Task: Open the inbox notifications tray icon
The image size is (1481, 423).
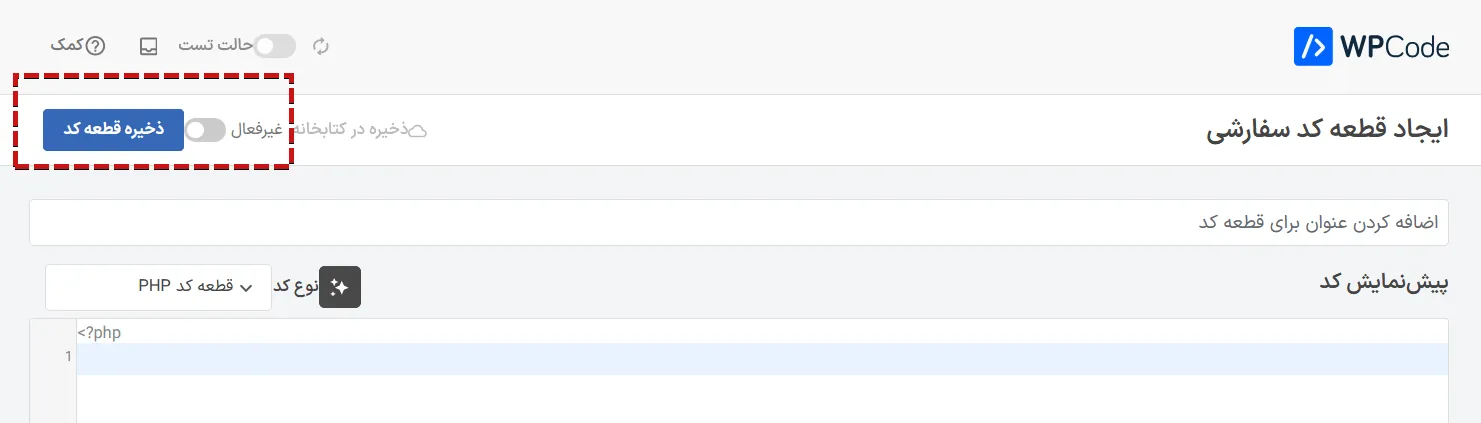Action: (x=148, y=46)
